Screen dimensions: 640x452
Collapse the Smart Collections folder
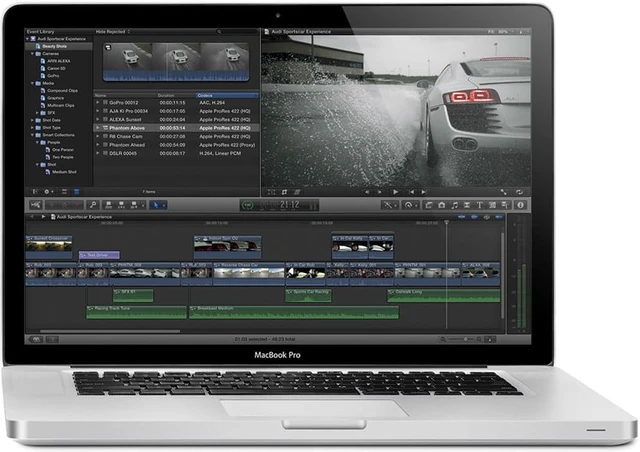coord(32,135)
